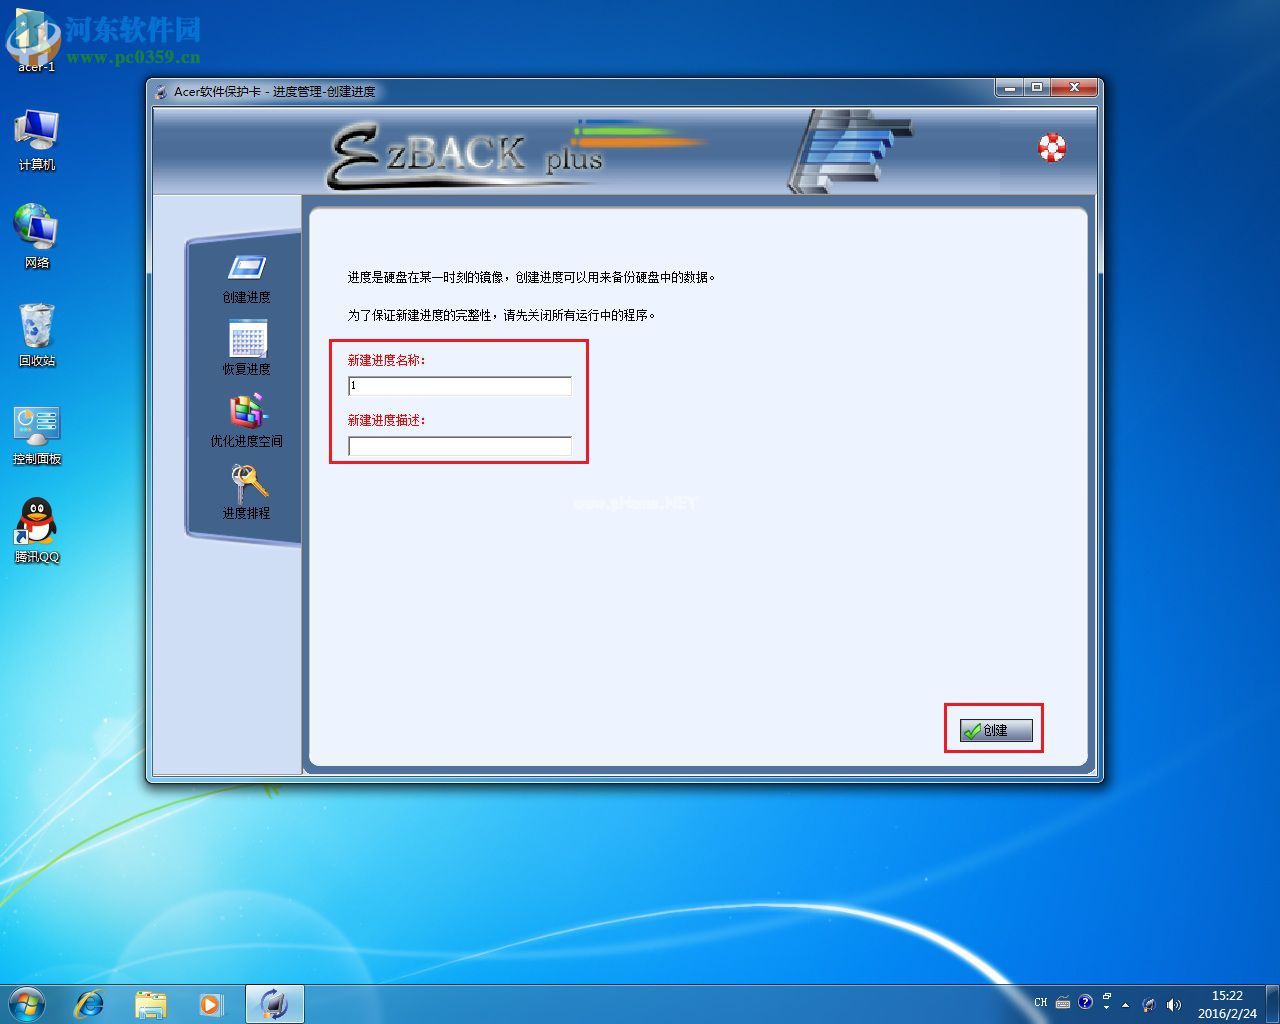This screenshot has height=1024, width=1280.
Task: Click the red lifebuoy help icon
Action: click(x=1051, y=148)
